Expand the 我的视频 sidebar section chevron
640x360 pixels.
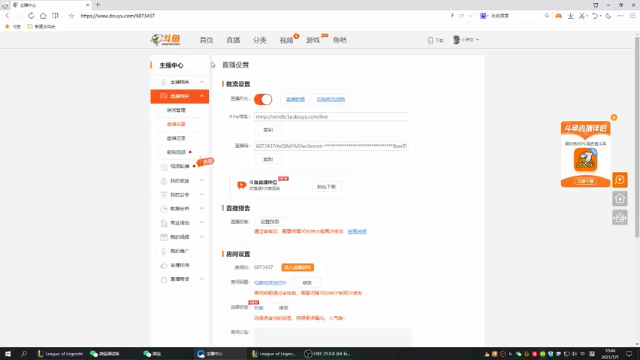pos(202,237)
